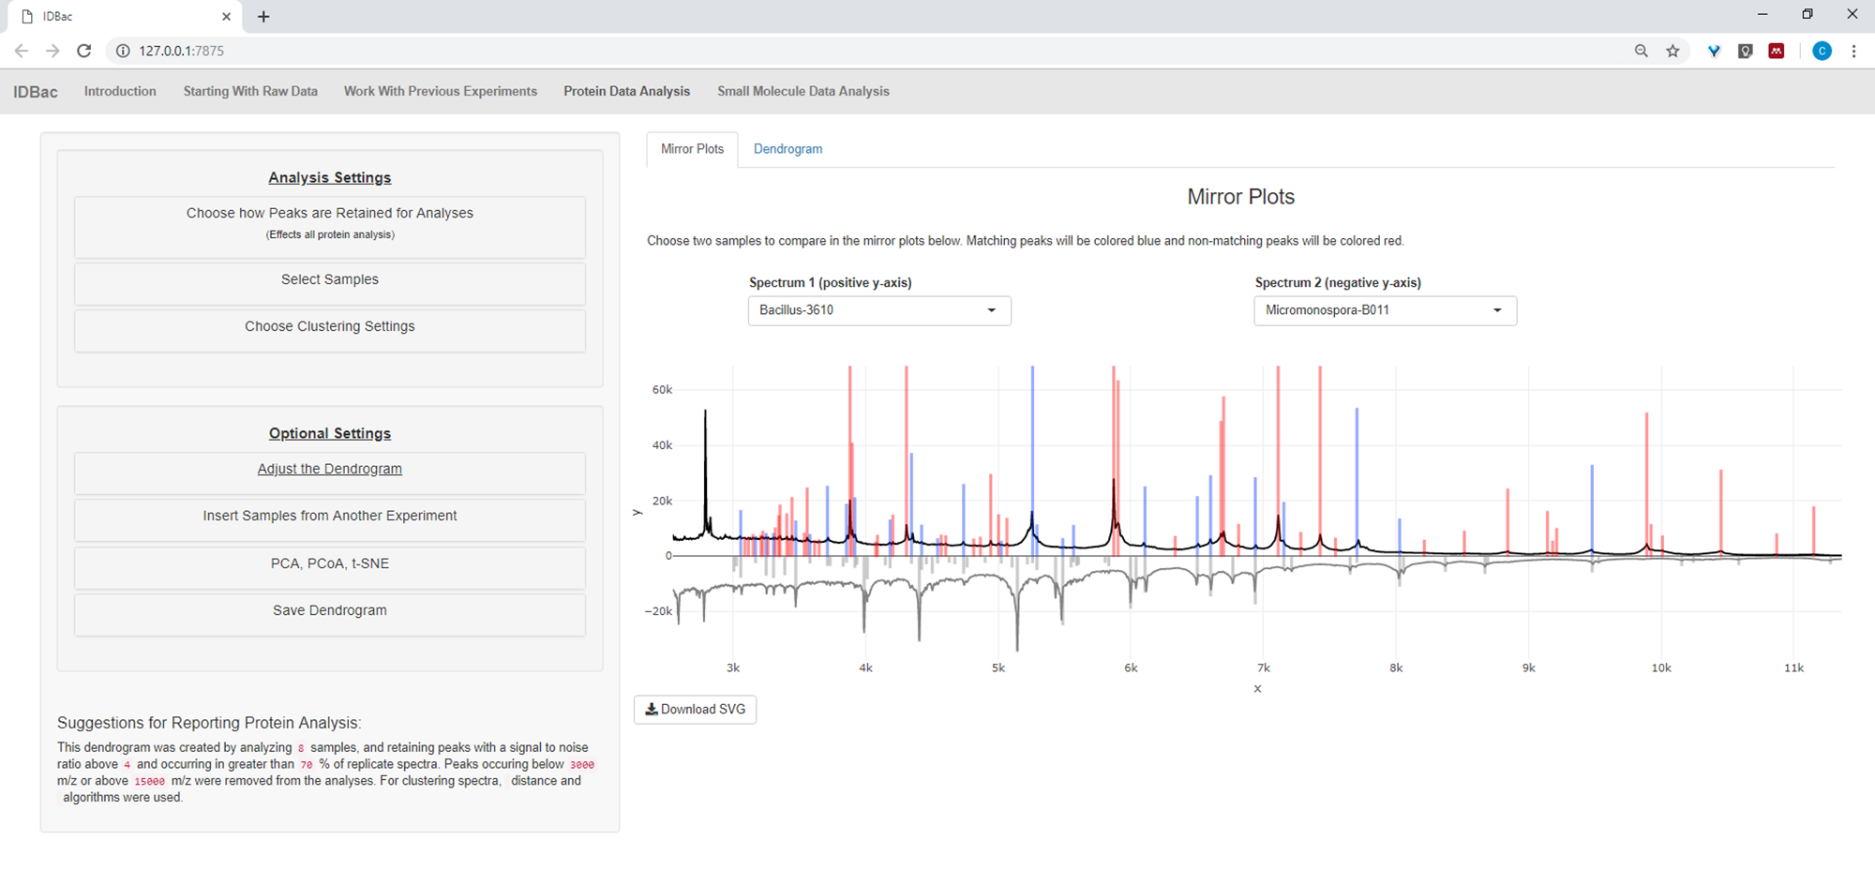The width and height of the screenshot is (1875, 878).
Task: Open PCA, PCoA, t-SNE option
Action: [329, 564]
